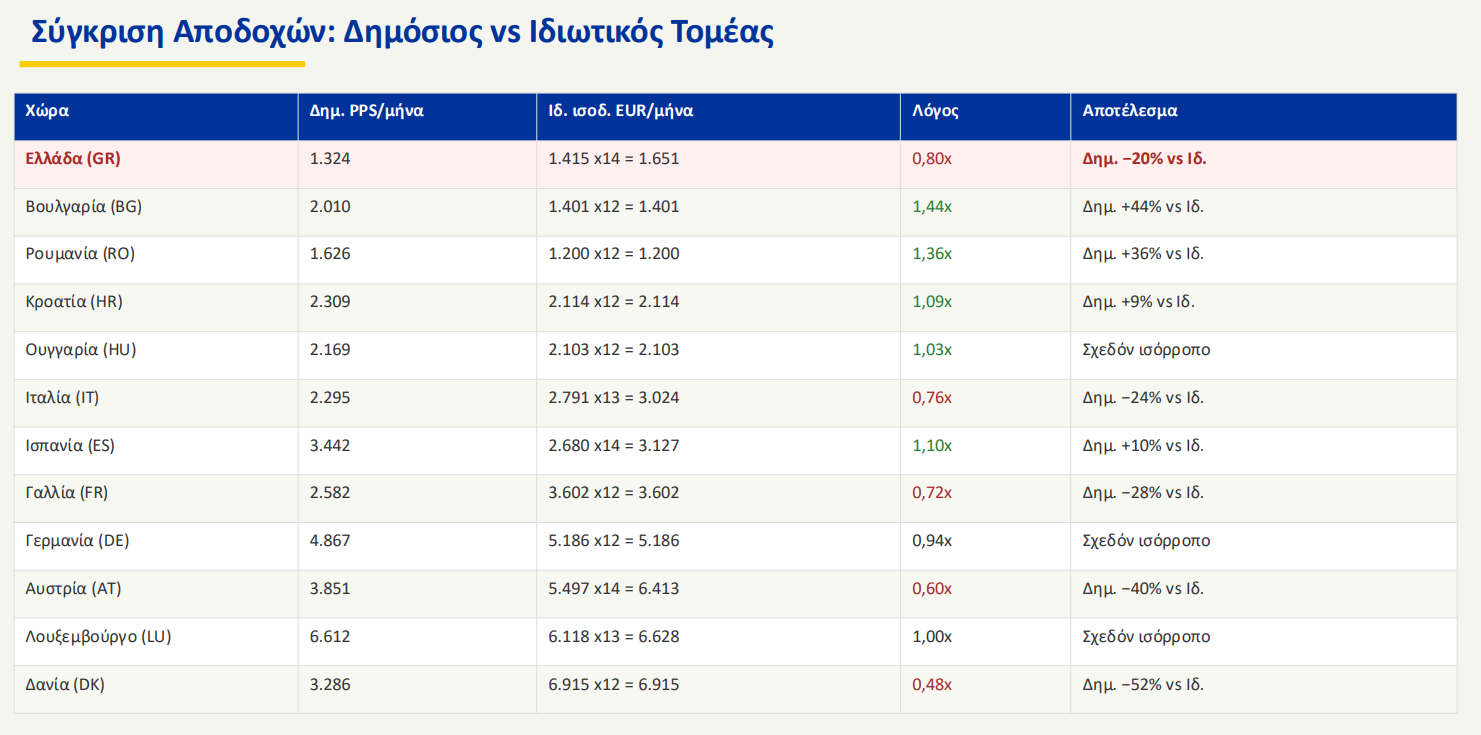Image resolution: width=1481 pixels, height=735 pixels.
Task: Click the Δημ. −40% vs Ιδ. result
Action: [x=1142, y=589]
